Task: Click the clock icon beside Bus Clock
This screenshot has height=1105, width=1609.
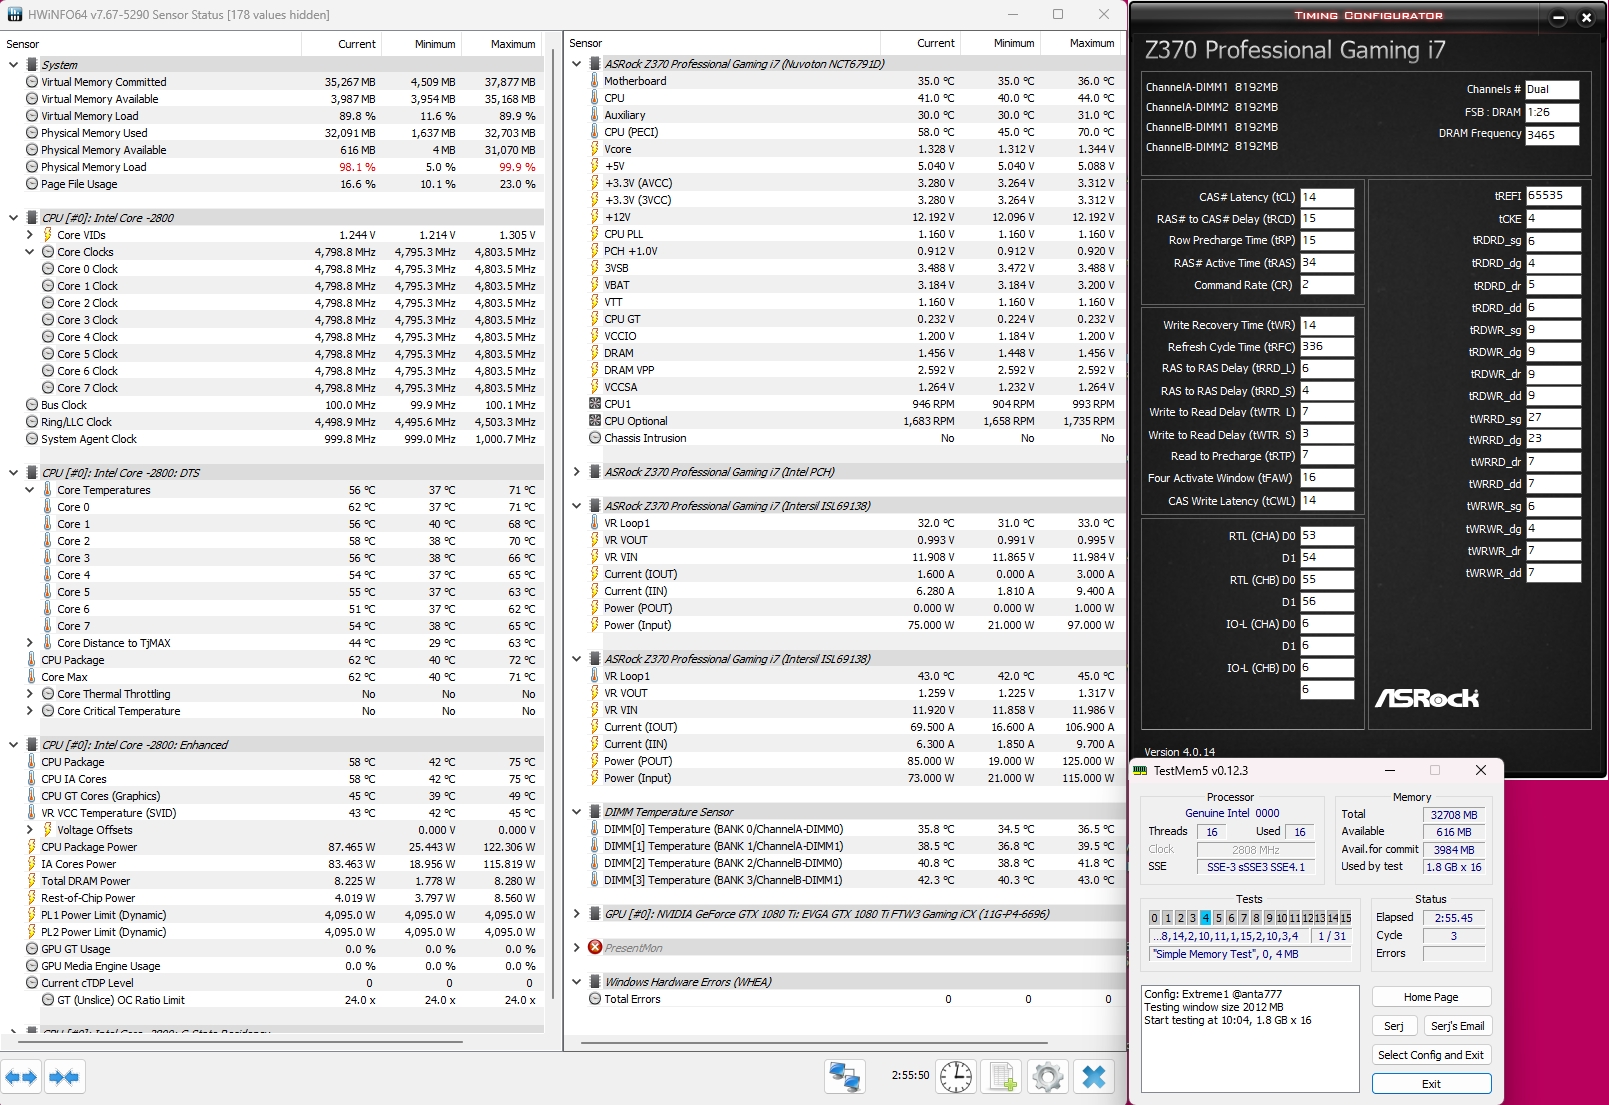Action: click(x=32, y=405)
